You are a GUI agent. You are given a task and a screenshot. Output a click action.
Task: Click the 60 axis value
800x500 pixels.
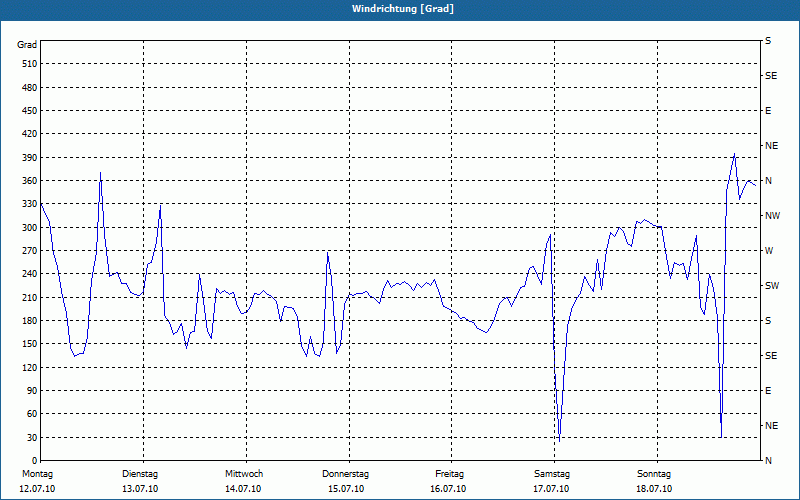pos(32,414)
